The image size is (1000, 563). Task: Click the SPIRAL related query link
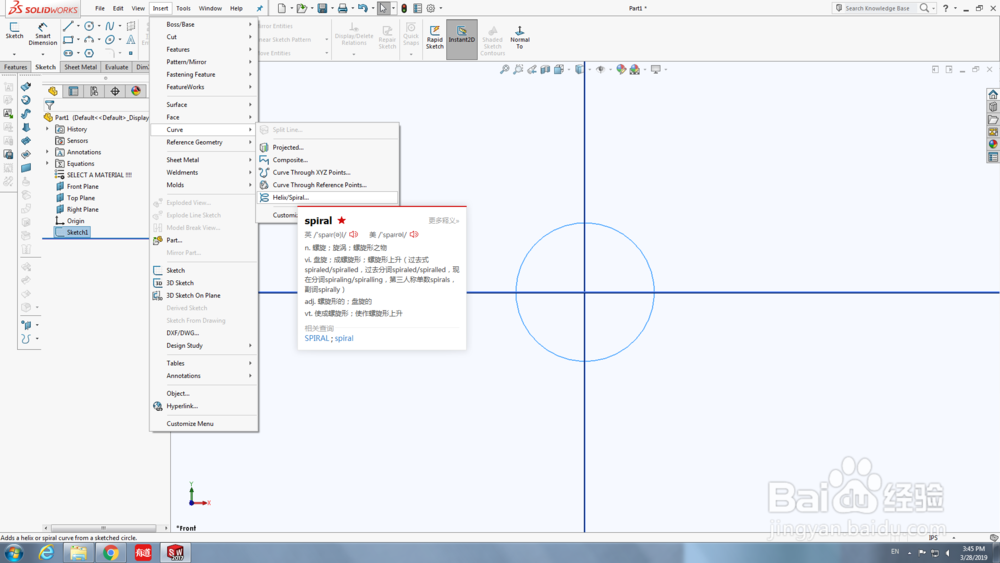316,339
